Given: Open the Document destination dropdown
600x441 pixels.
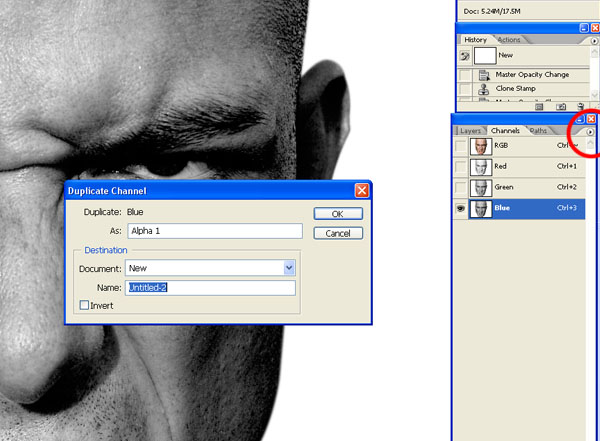Looking at the screenshot, I should pyautogui.click(x=289, y=268).
